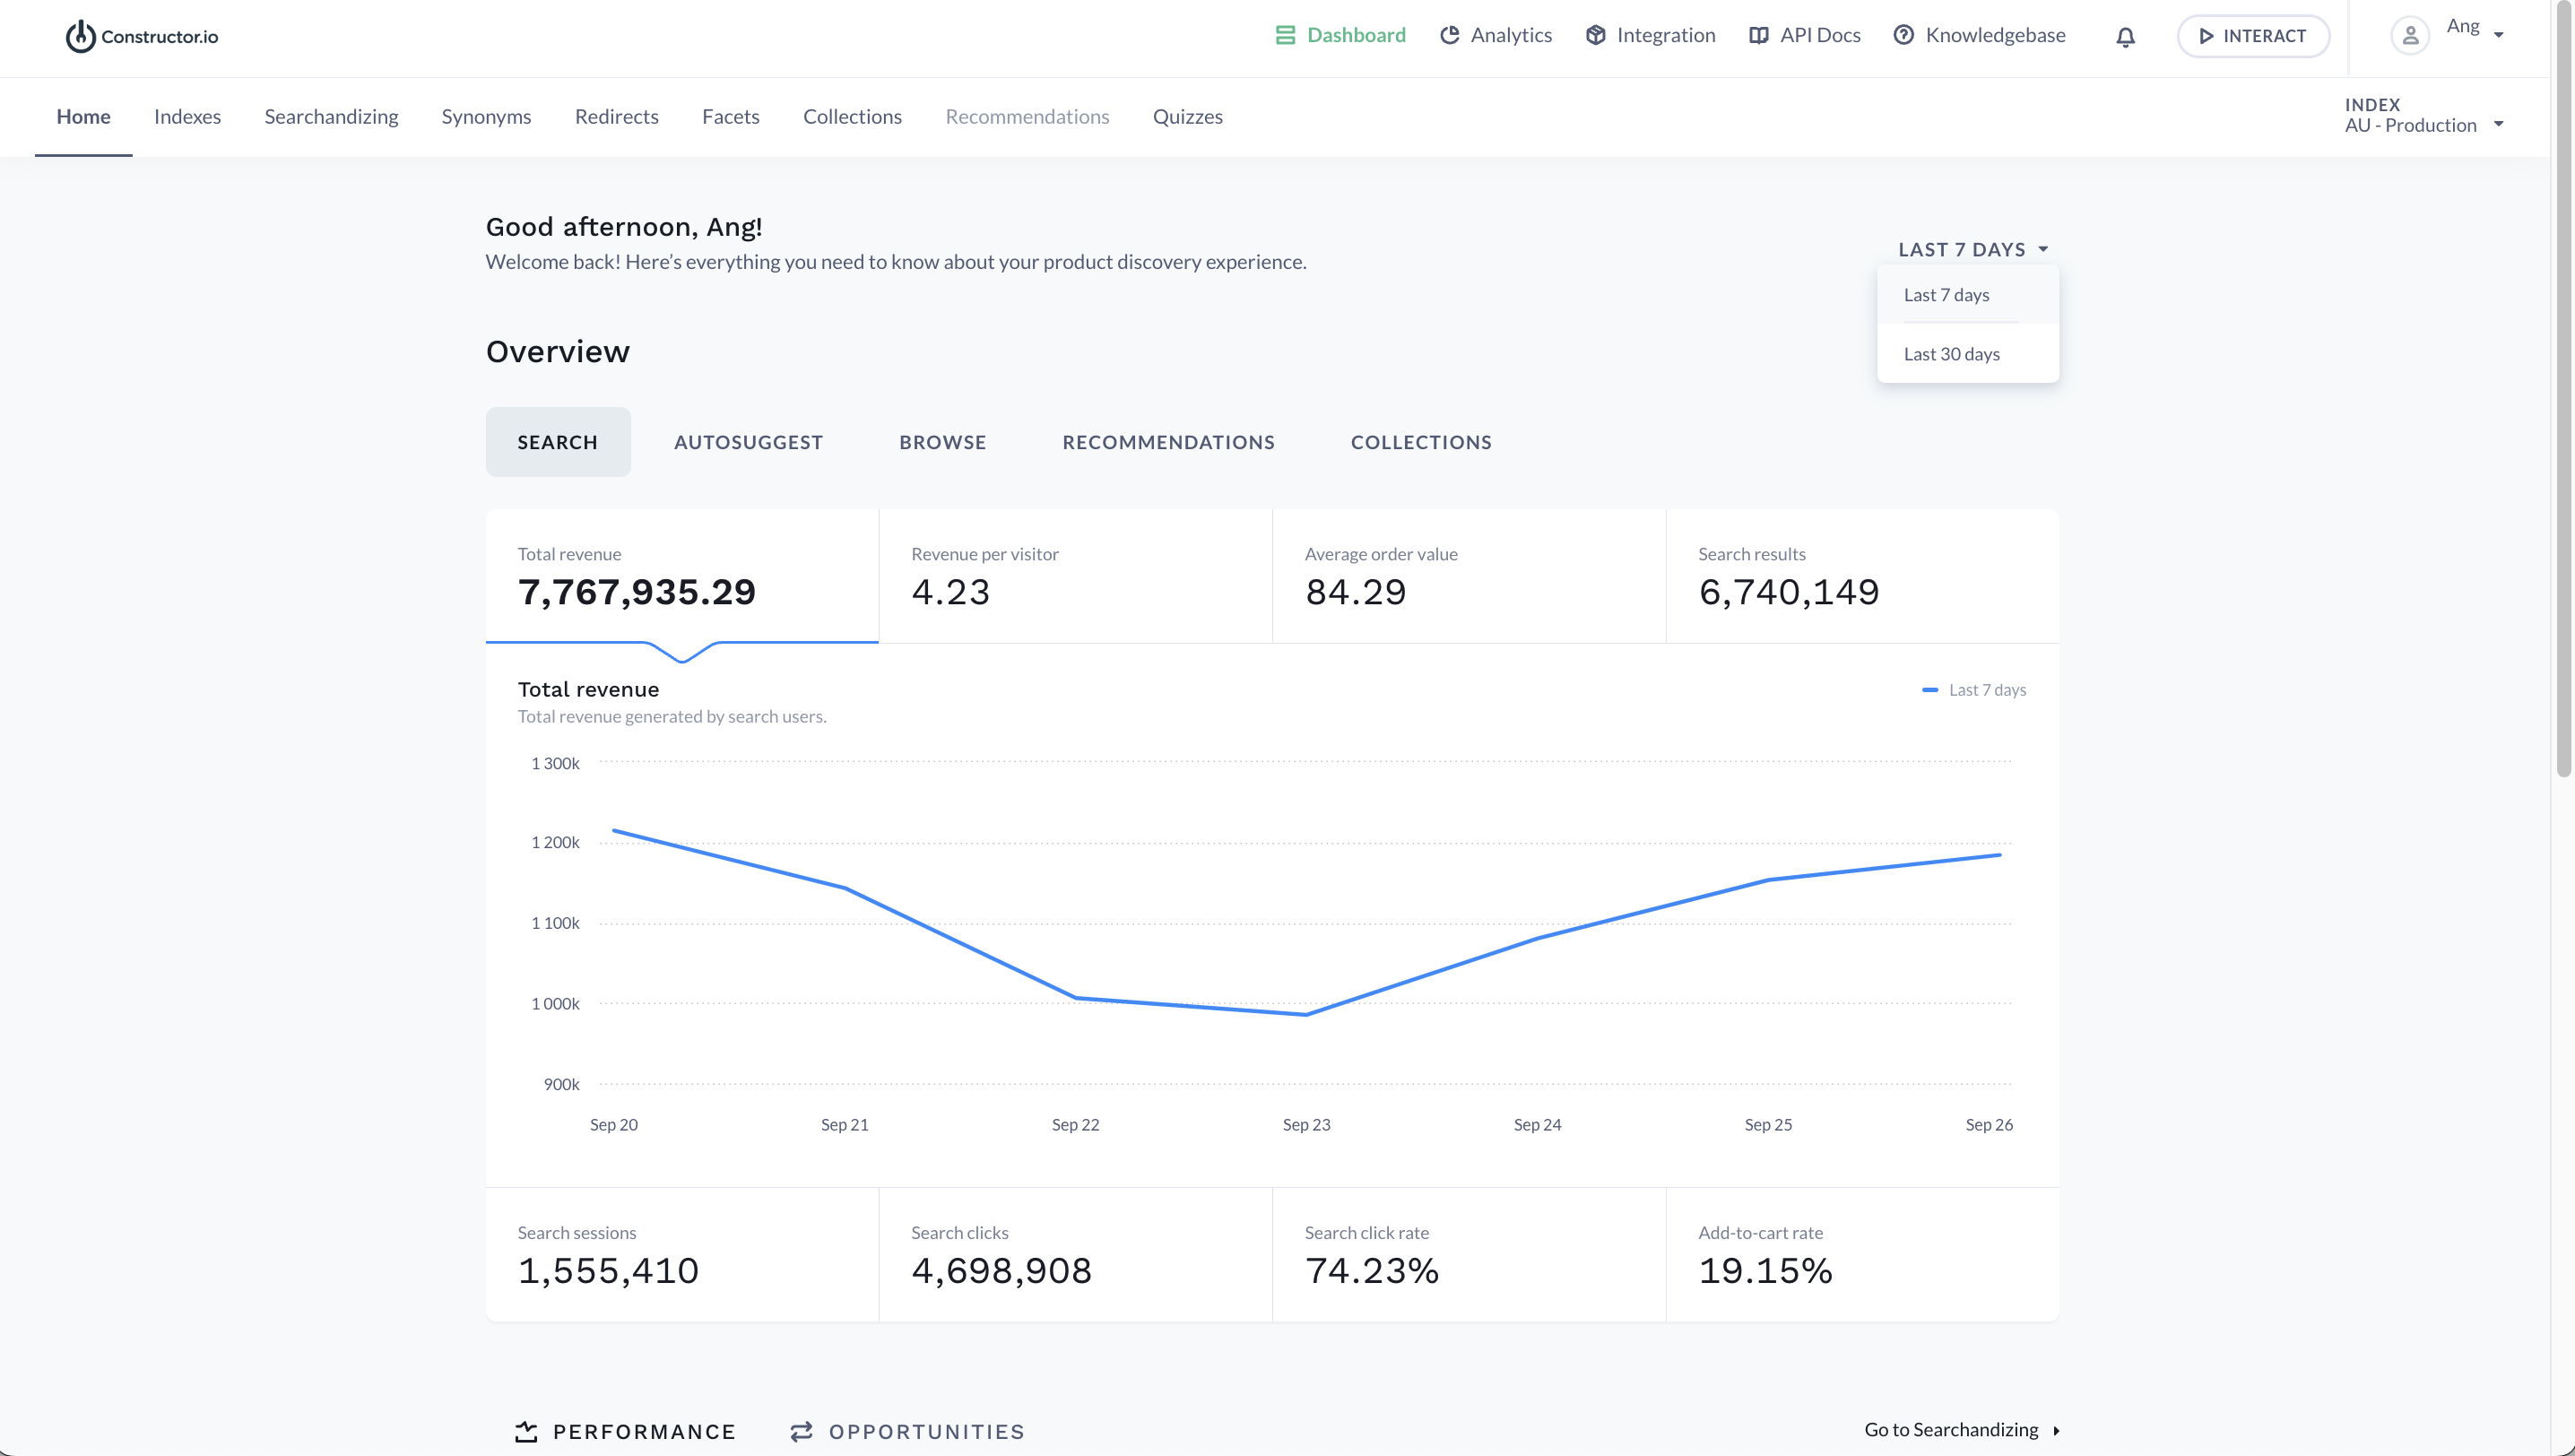Image resolution: width=2575 pixels, height=1456 pixels.
Task: Select the AUTOSUGGEST tab
Action: click(x=748, y=440)
